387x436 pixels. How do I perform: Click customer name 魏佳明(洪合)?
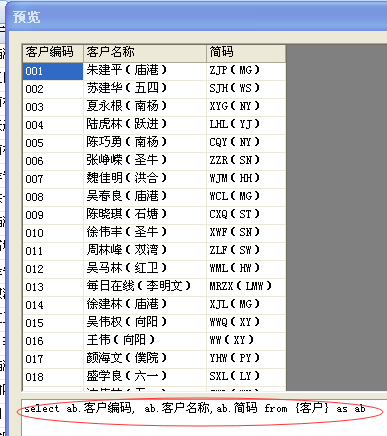(145, 179)
